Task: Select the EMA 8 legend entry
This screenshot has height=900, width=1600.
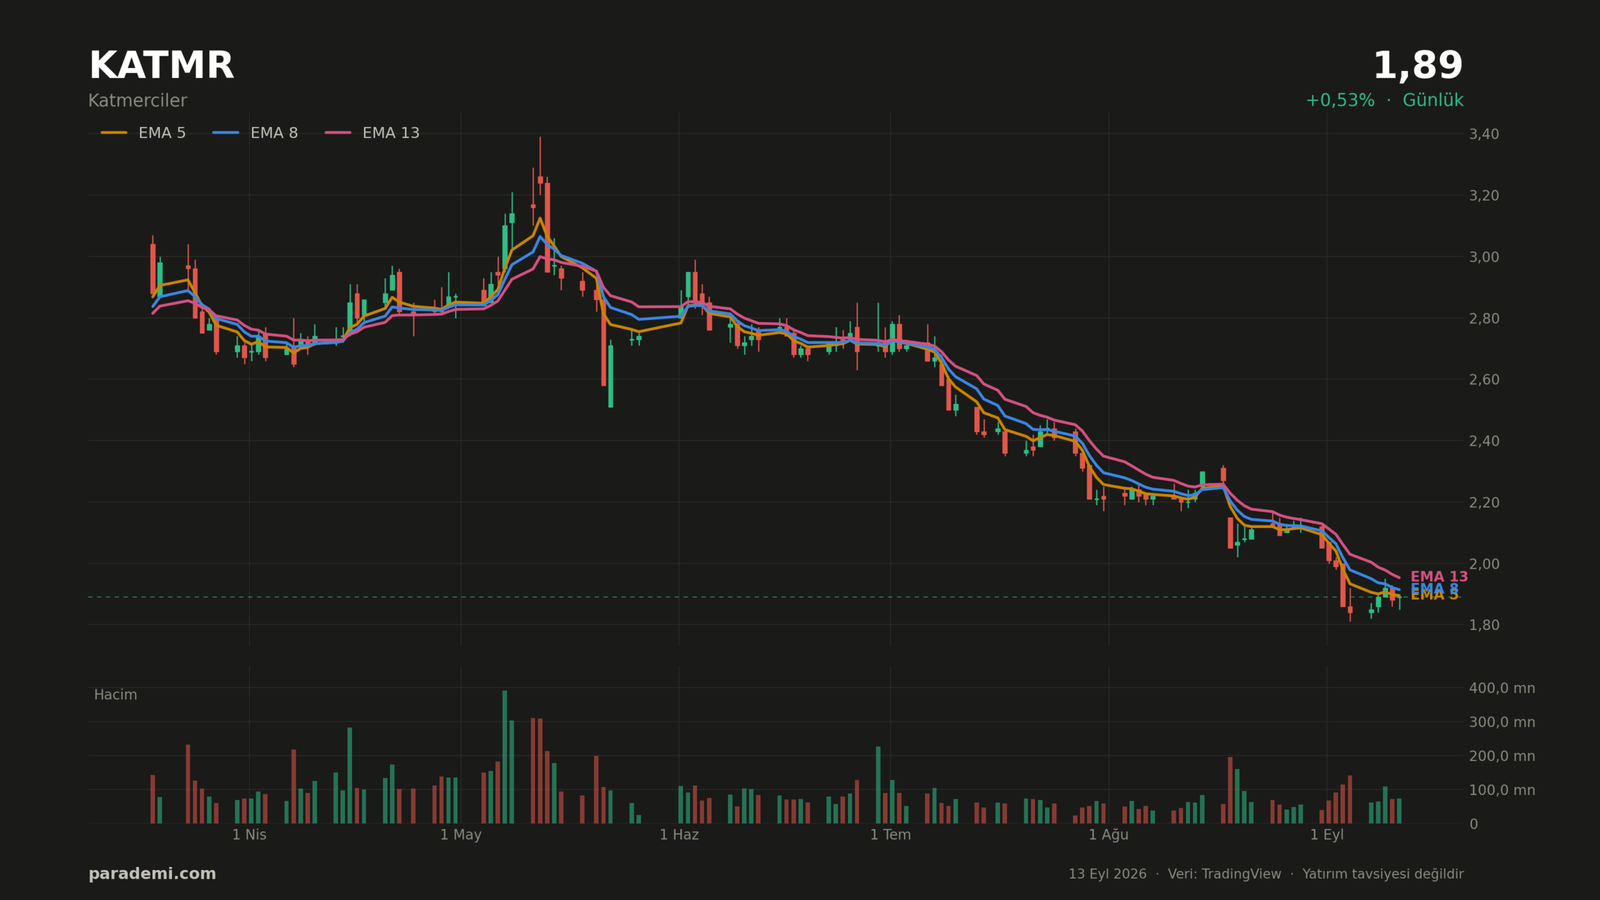Action: (255, 133)
